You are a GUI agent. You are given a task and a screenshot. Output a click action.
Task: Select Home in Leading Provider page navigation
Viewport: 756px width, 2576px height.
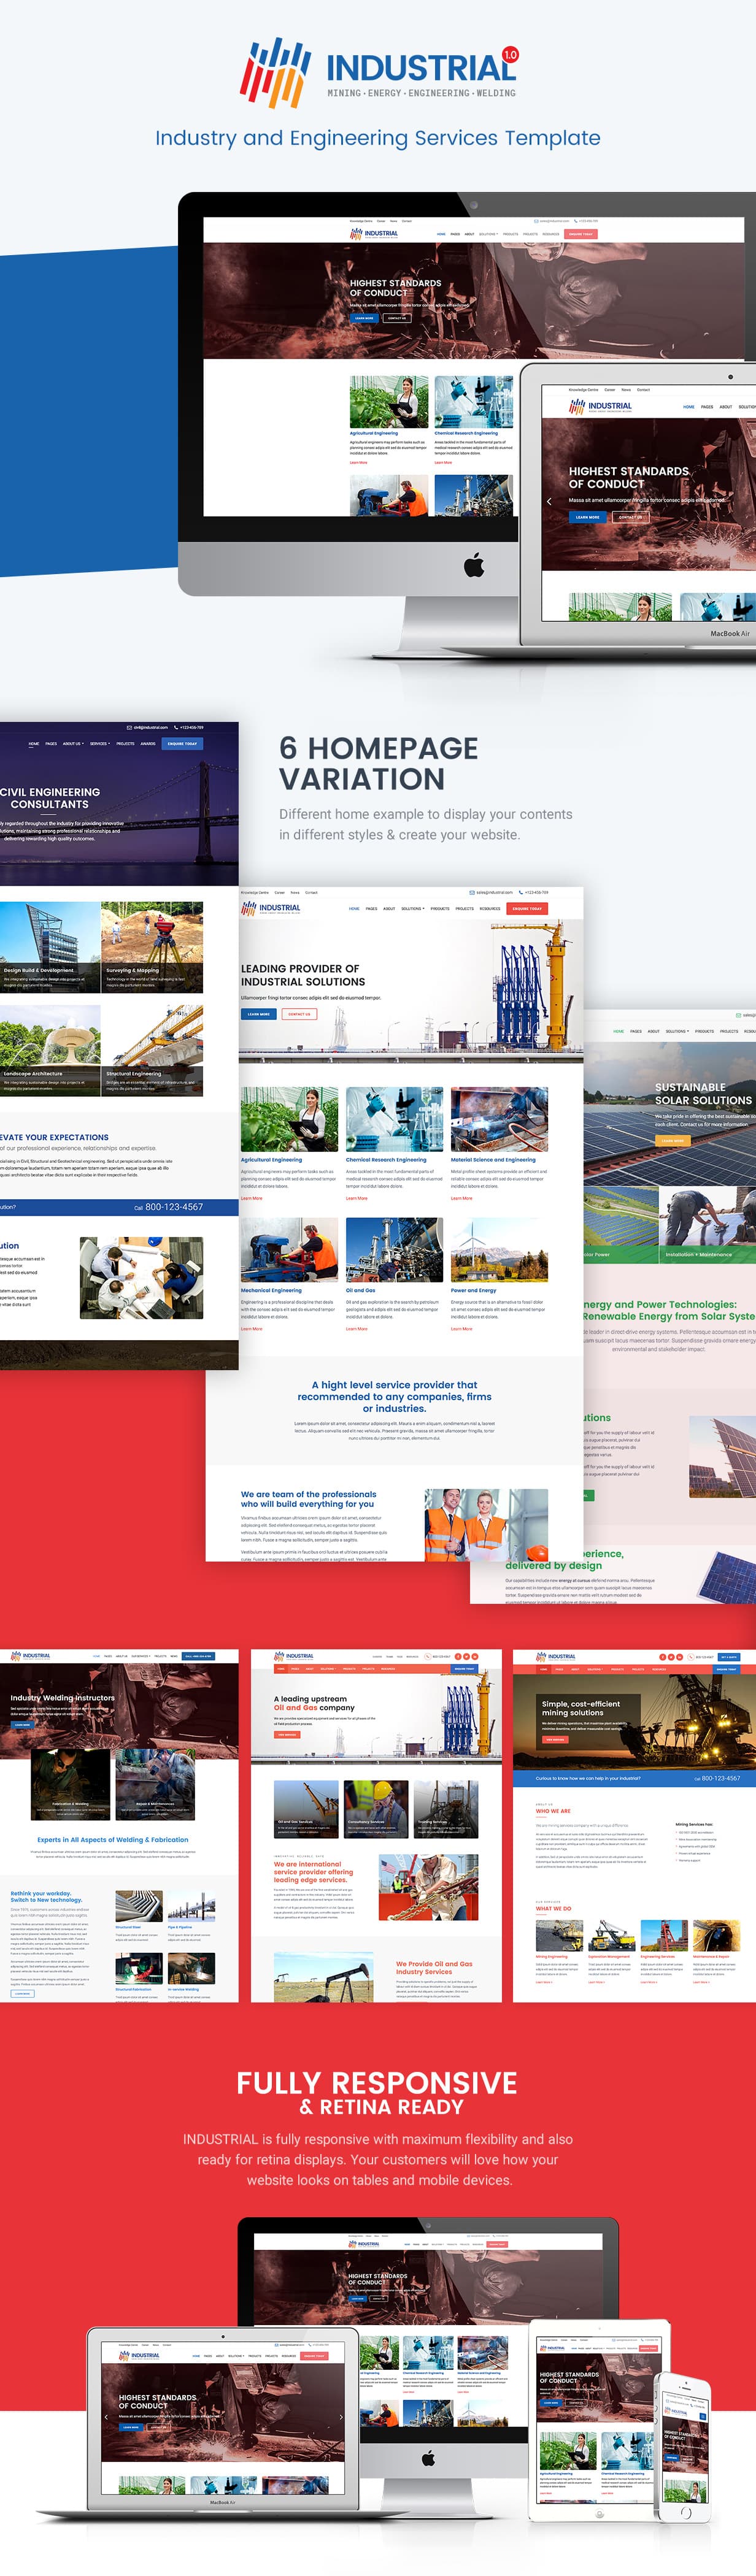pos(354,909)
